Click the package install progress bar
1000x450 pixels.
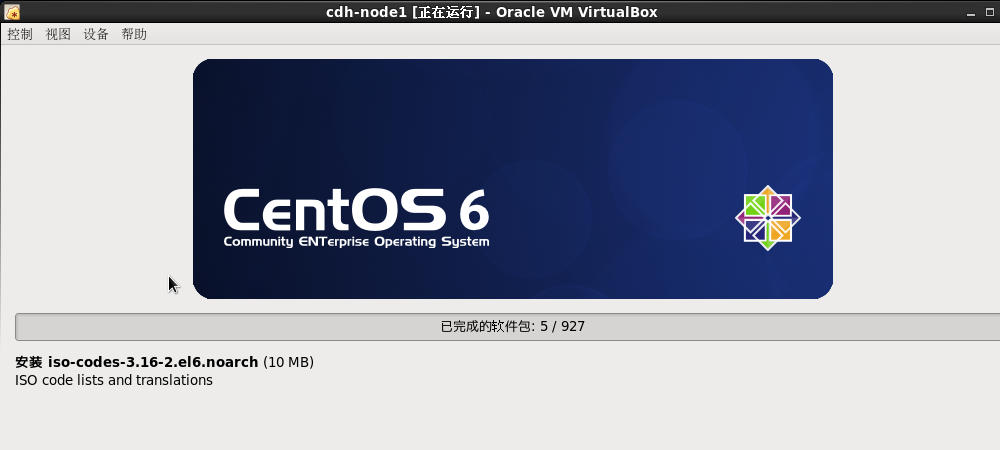508,327
